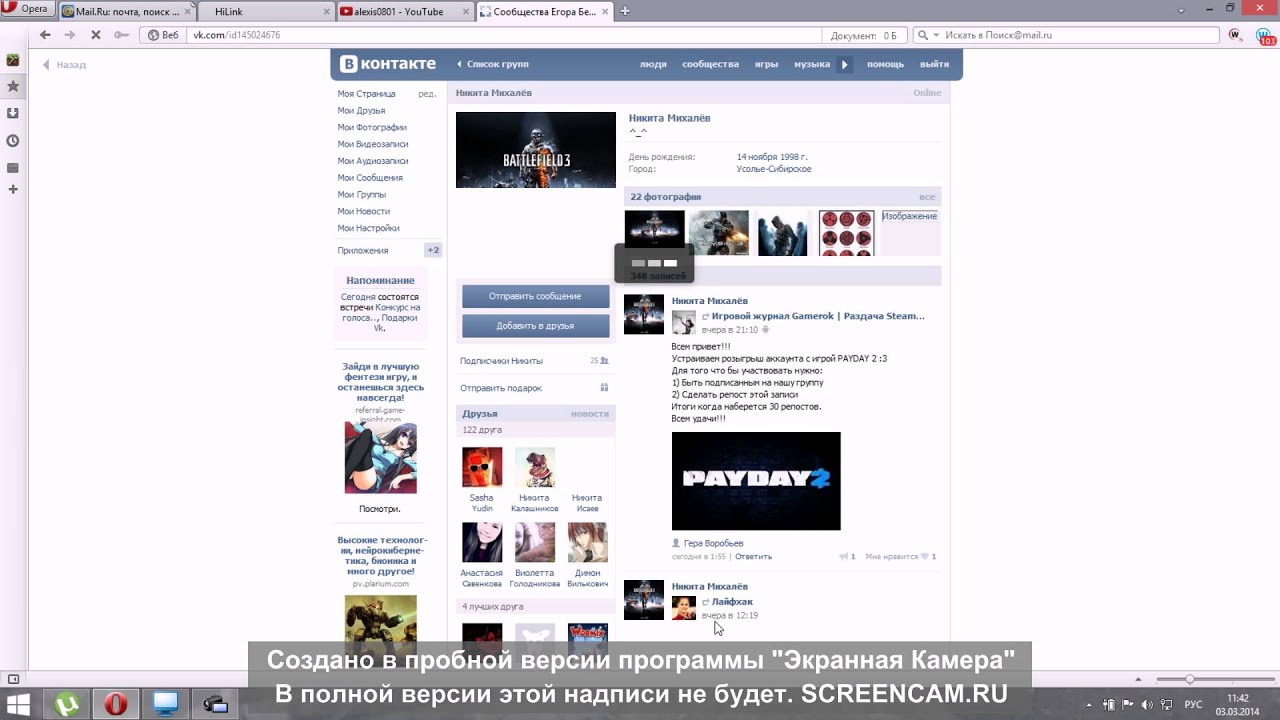Click Добавить в друзья button

click(535, 326)
